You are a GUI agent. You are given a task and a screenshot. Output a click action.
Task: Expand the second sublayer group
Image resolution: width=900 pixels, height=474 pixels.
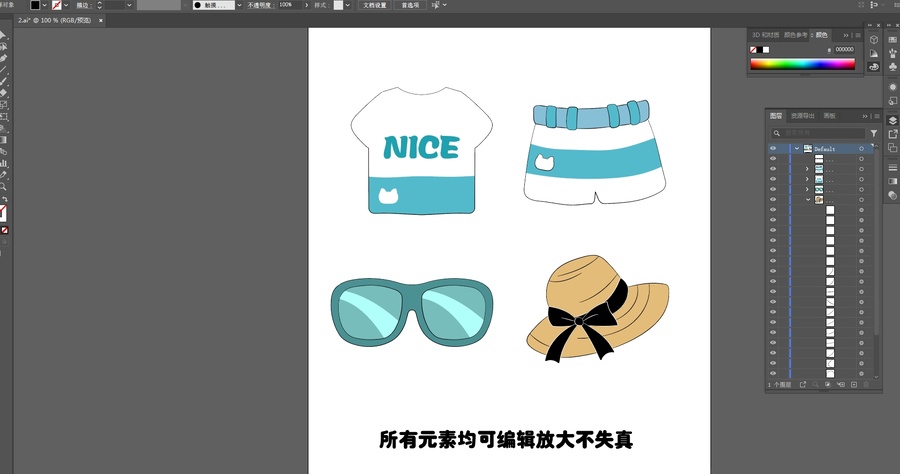click(807, 169)
